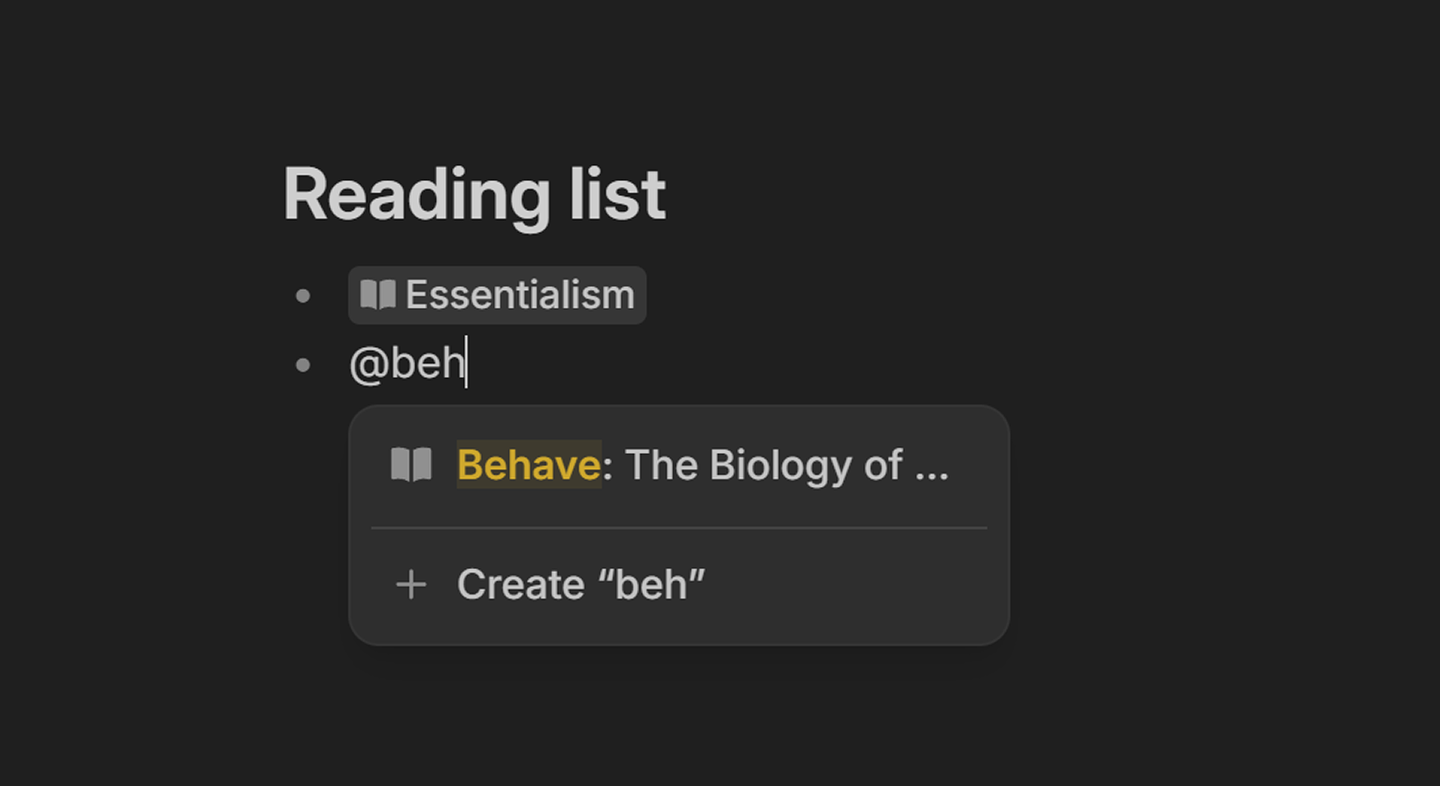Click the Reading list heading
The height and width of the screenshot is (786, 1440).
coord(475,195)
